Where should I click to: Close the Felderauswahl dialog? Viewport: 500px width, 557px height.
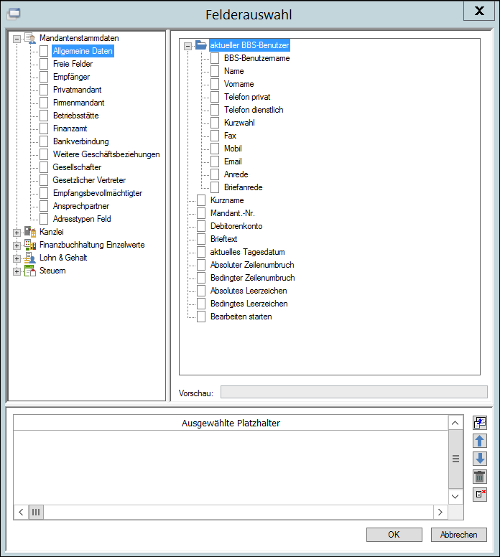(479, 11)
